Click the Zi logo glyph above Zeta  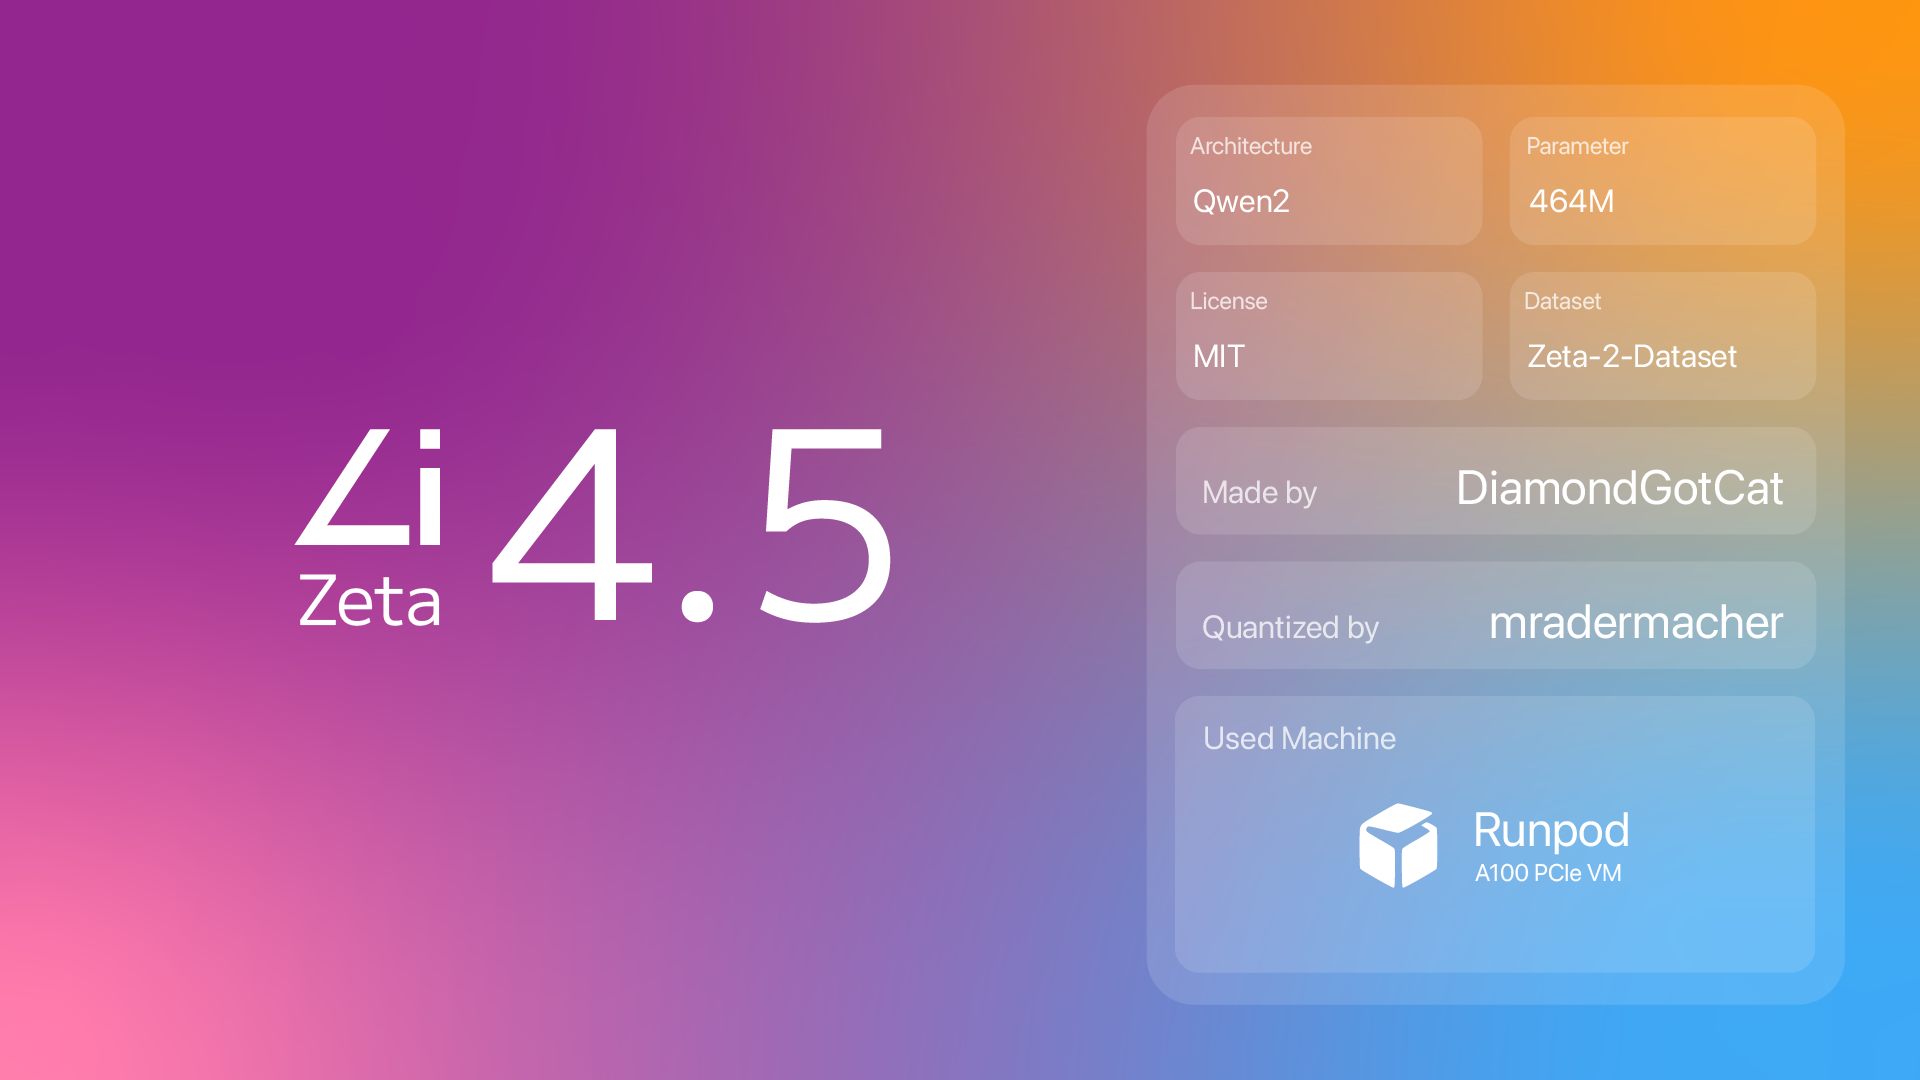pyautogui.click(x=369, y=487)
